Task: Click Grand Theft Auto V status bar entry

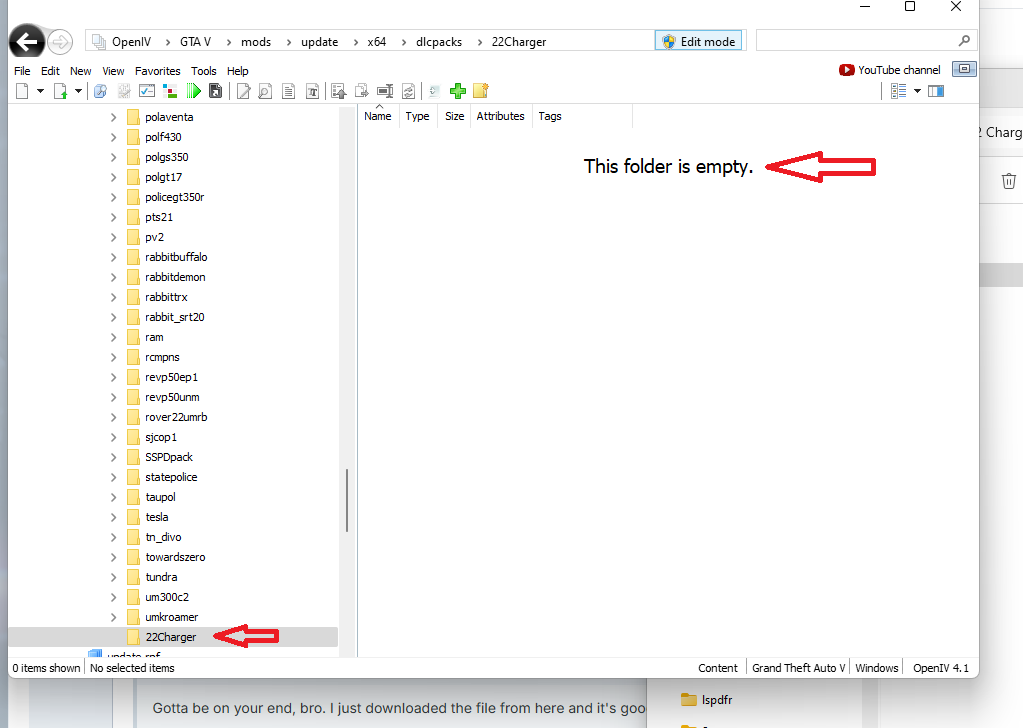Action: 799,668
